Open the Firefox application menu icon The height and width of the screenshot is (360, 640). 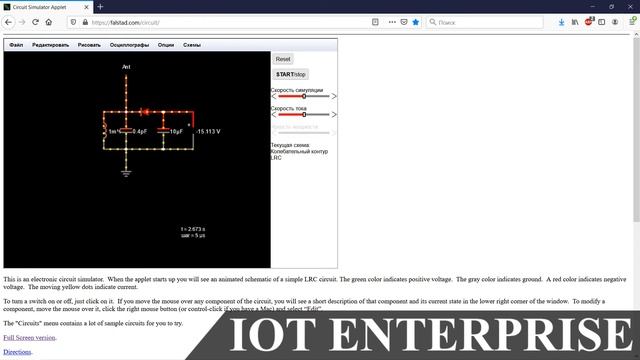[x=632, y=21]
